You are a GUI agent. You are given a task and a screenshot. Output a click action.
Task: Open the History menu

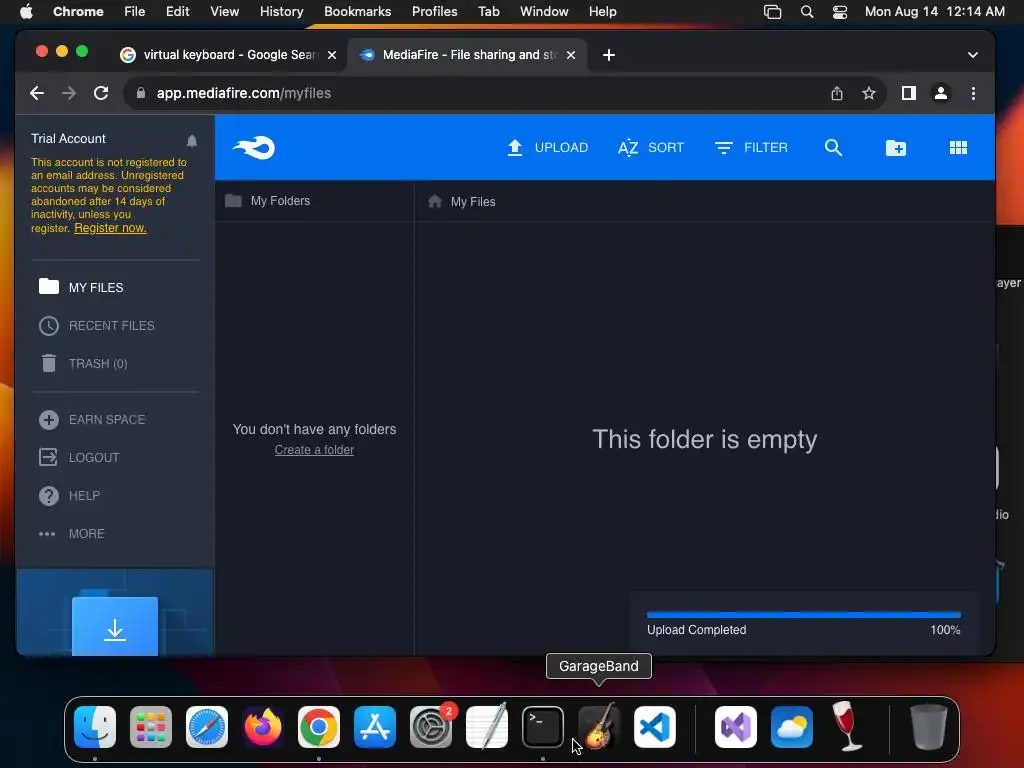pyautogui.click(x=281, y=11)
